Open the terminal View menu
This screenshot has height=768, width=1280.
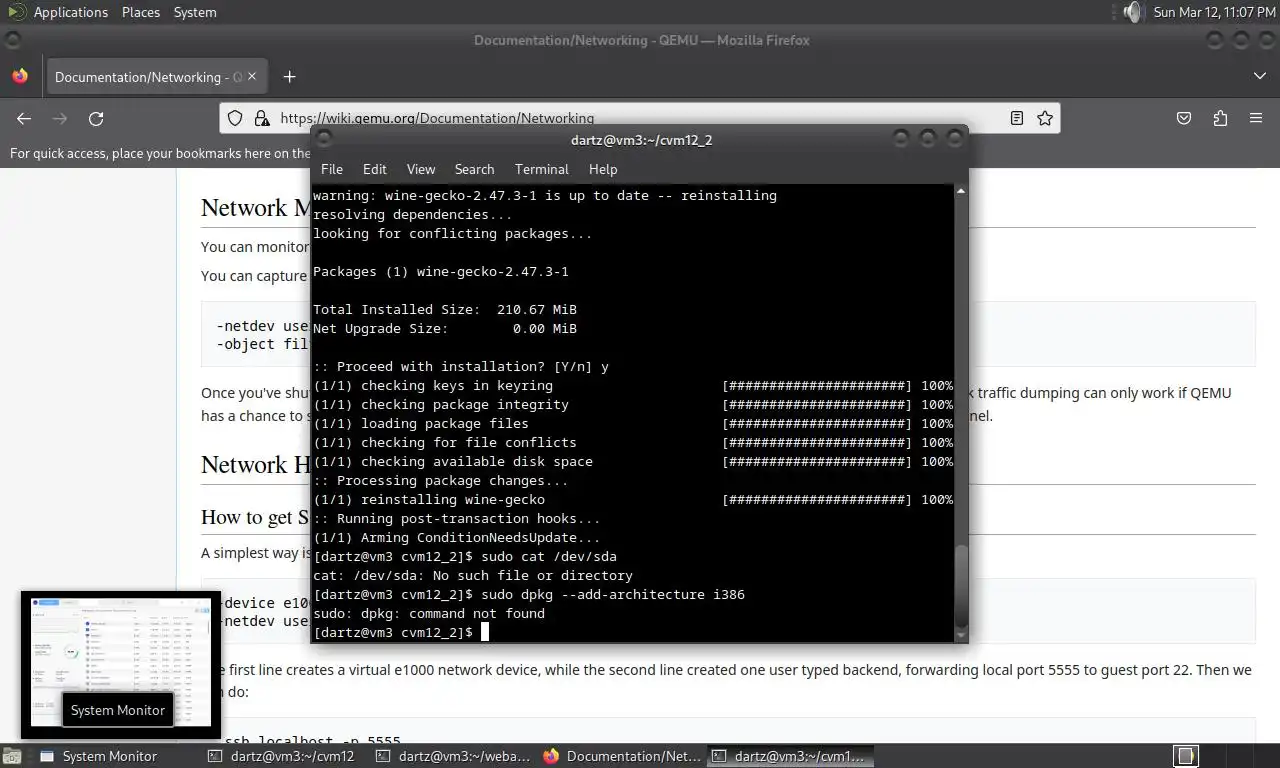coord(421,169)
